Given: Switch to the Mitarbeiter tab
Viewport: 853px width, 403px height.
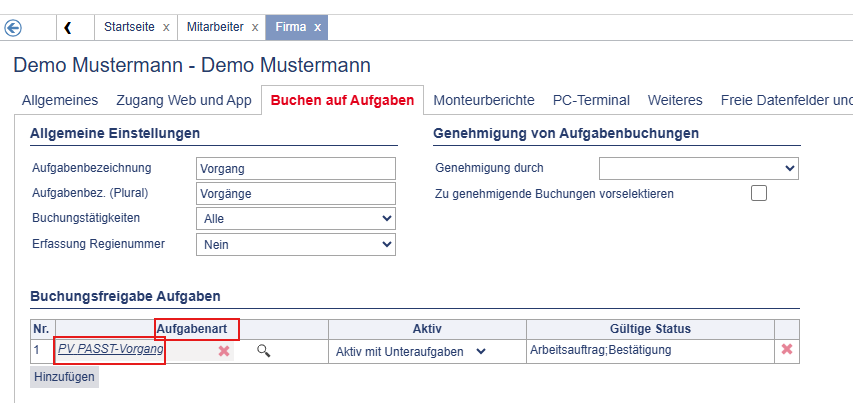Looking at the screenshot, I should (x=215, y=27).
